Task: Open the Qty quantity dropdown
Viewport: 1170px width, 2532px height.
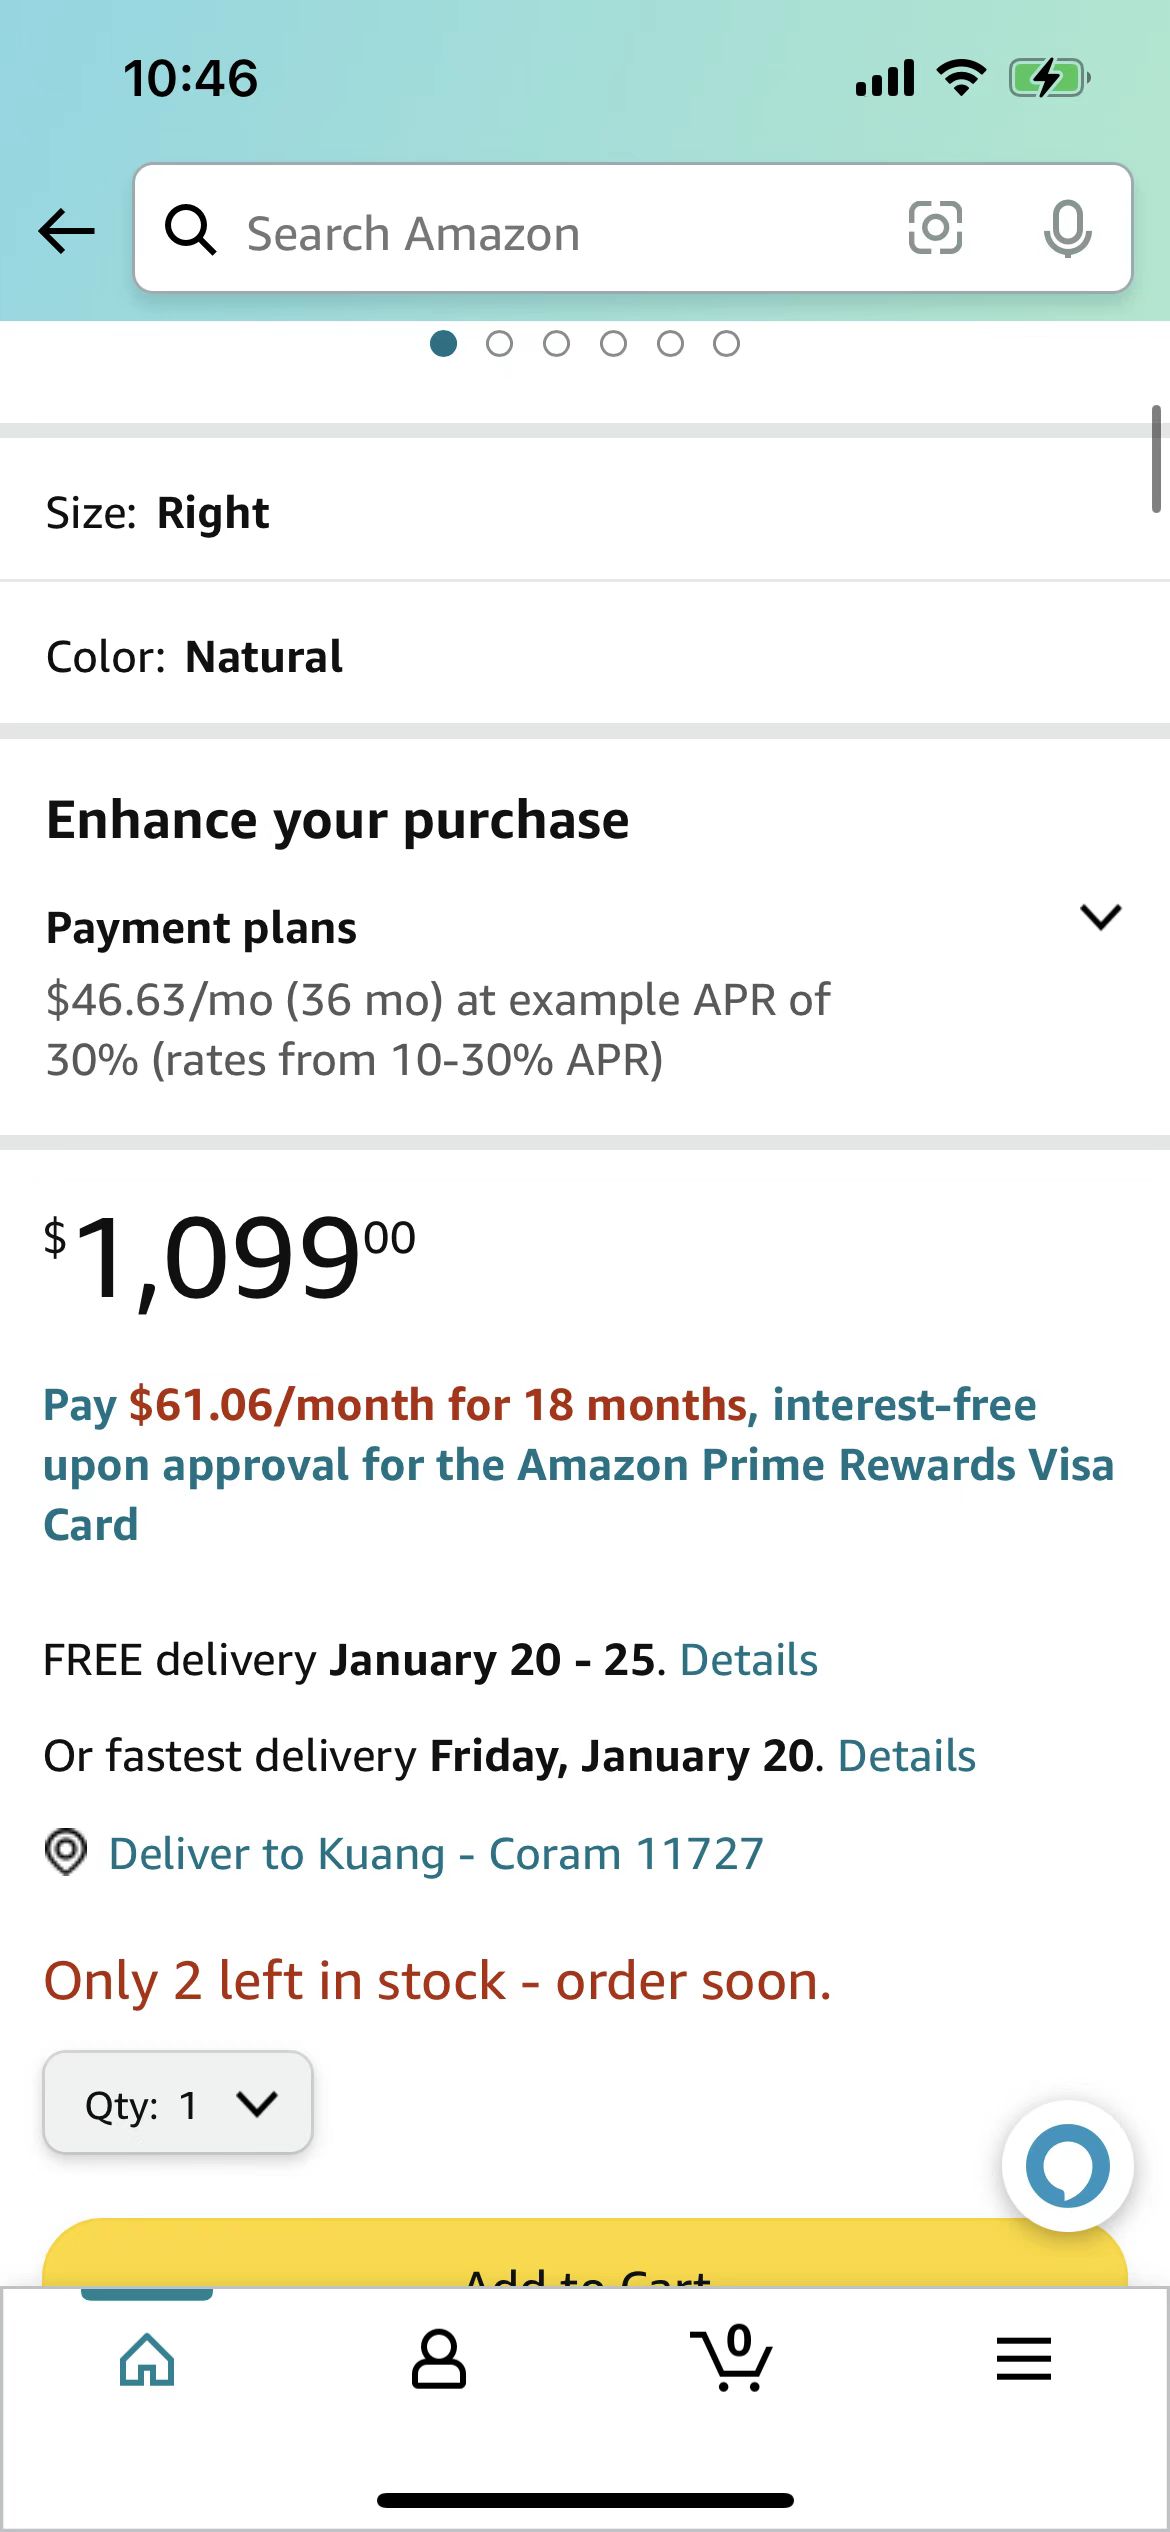Action: [178, 2104]
